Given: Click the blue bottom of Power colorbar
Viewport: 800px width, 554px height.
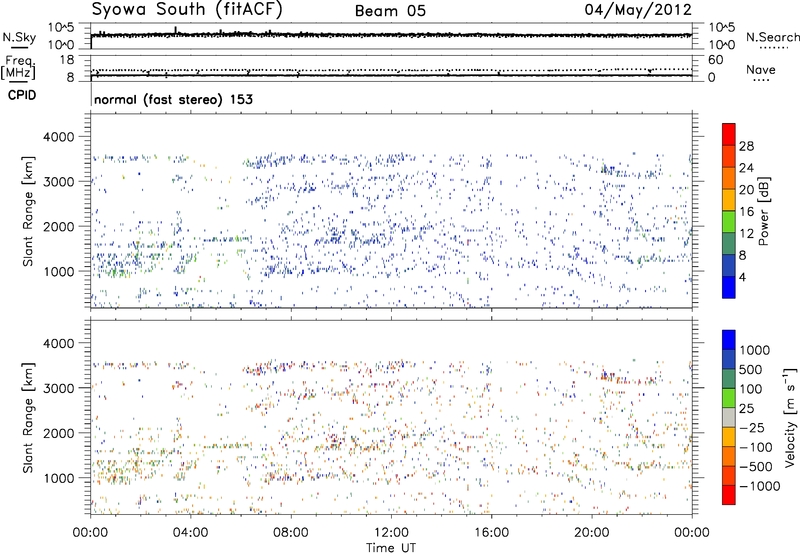Looking at the screenshot, I should (x=729, y=287).
